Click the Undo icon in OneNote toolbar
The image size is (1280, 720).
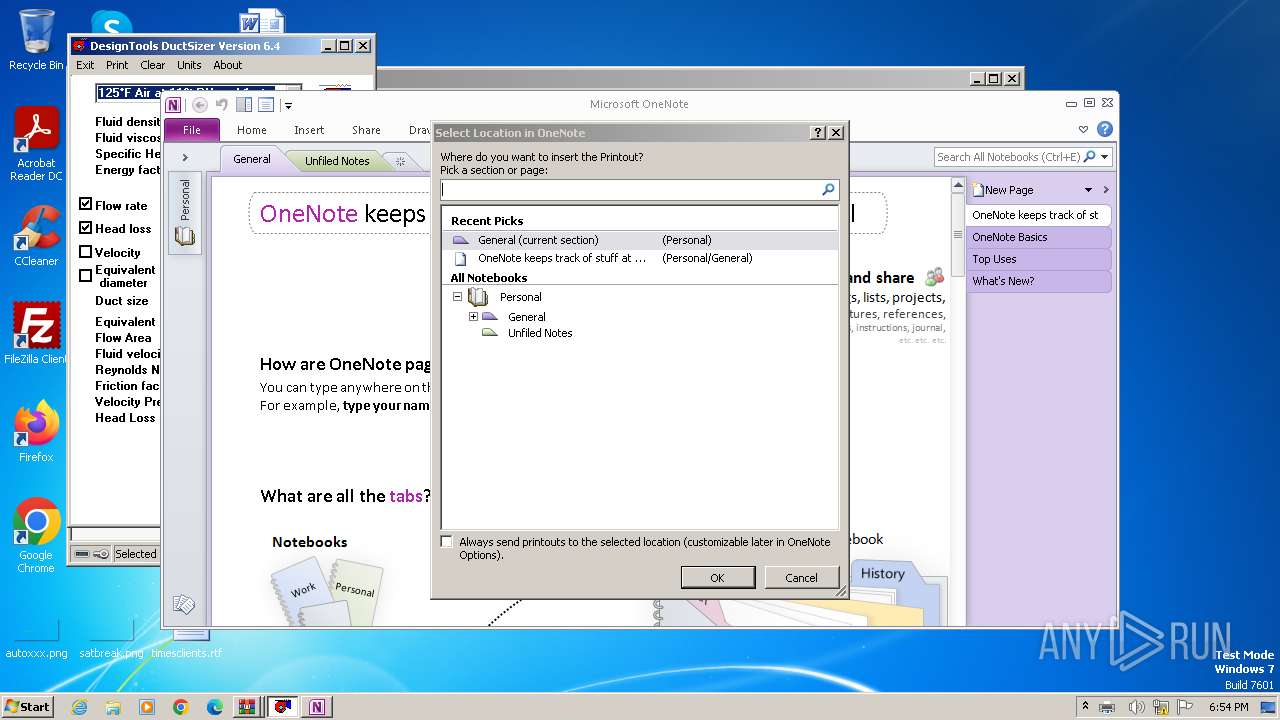(222, 105)
